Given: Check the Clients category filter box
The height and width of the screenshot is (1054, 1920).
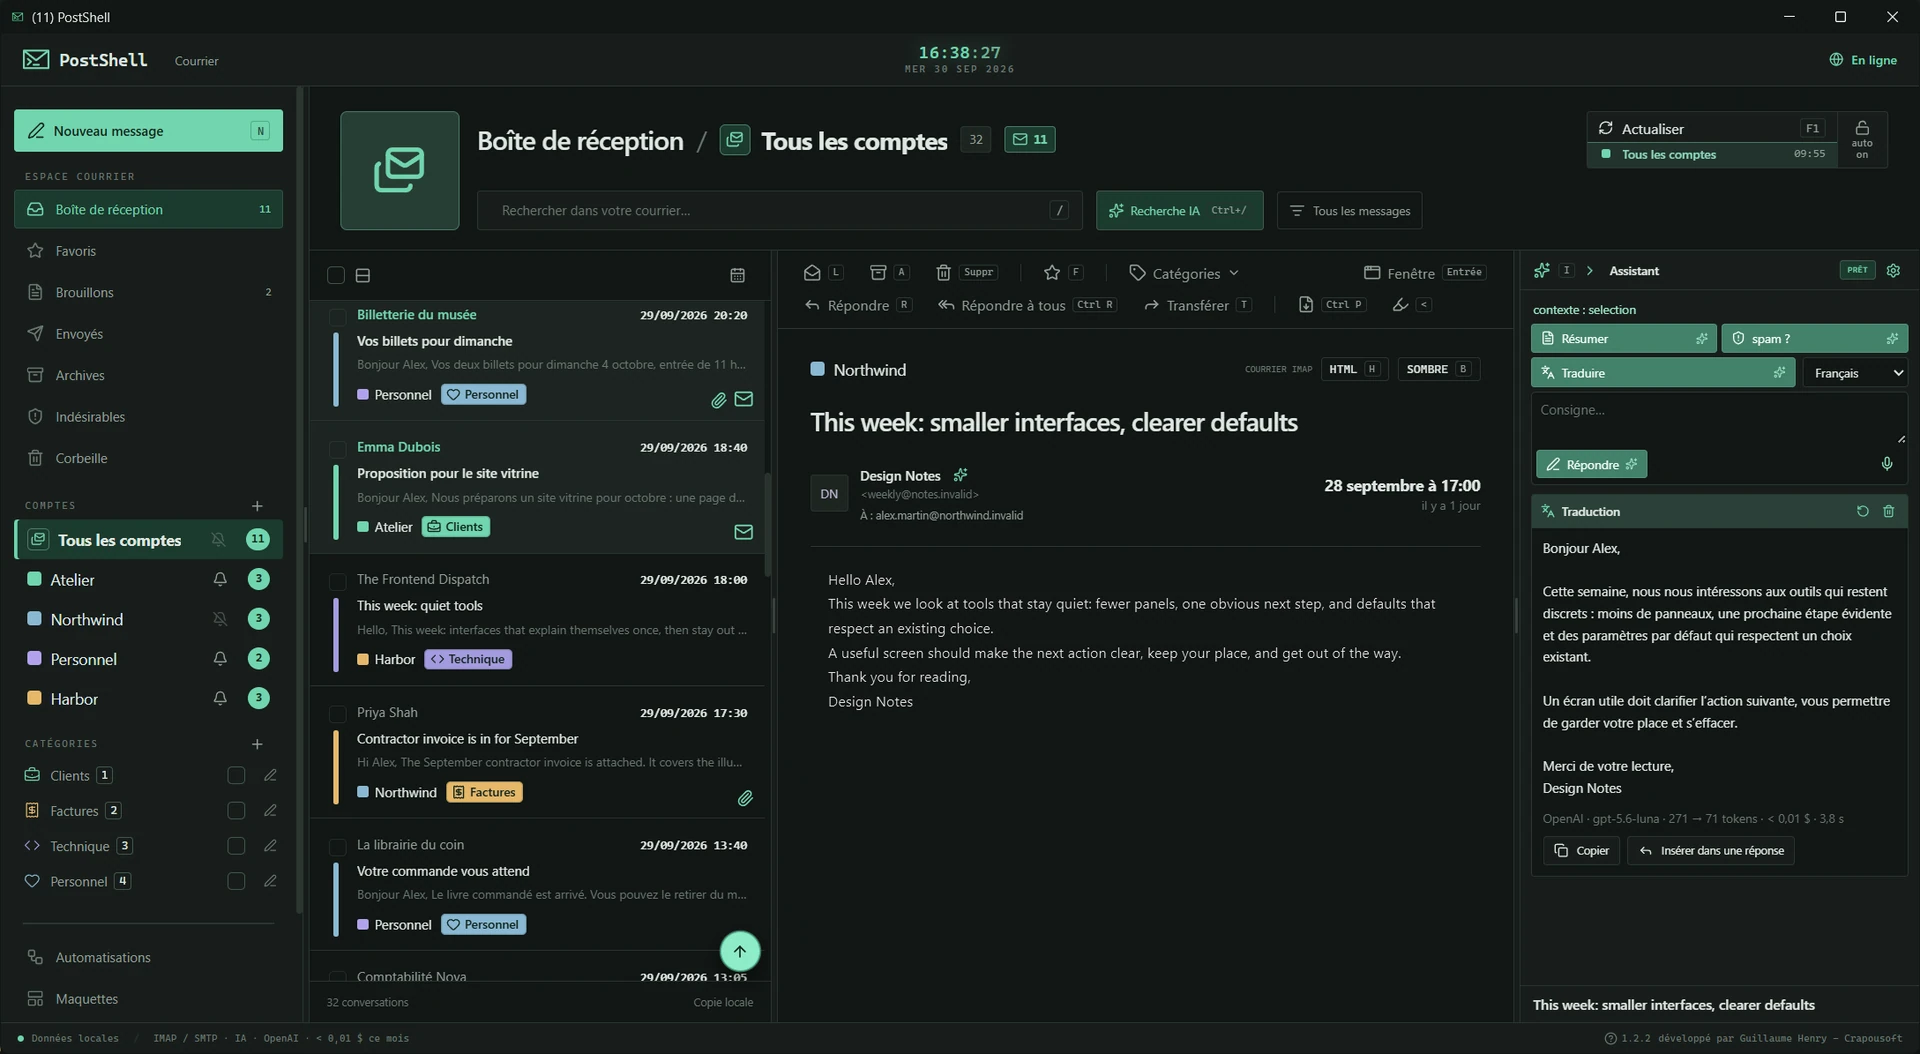Looking at the screenshot, I should [236, 775].
